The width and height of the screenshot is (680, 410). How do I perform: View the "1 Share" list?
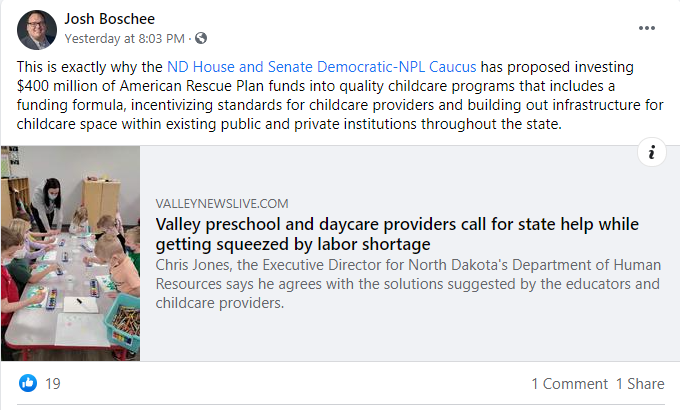[x=640, y=384]
